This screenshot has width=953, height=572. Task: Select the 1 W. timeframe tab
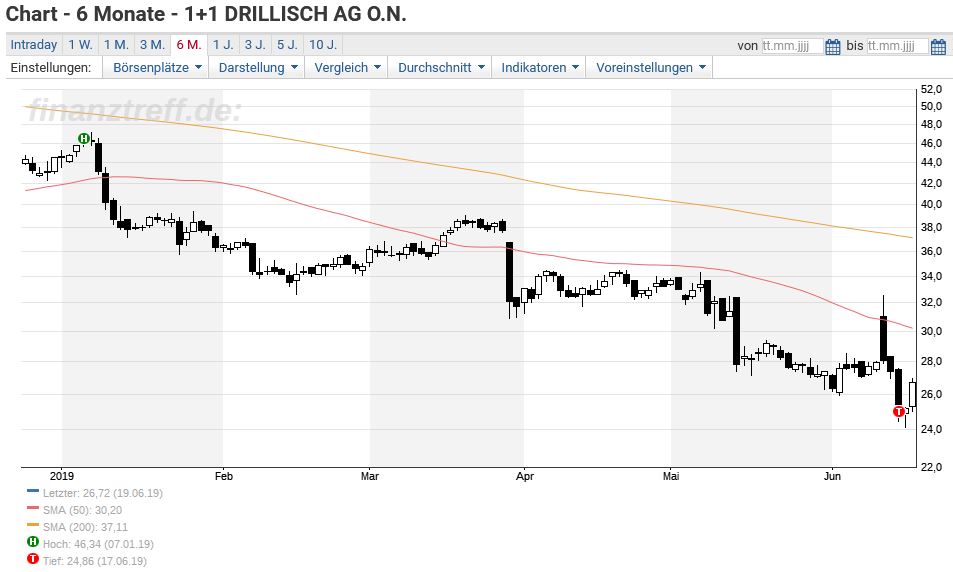(80, 45)
